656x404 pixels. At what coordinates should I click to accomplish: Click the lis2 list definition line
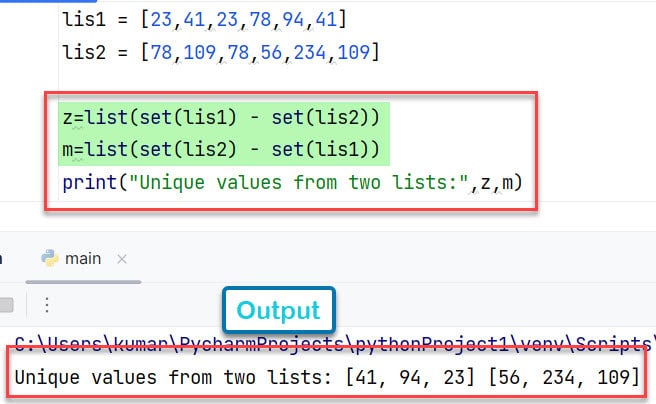click(x=221, y=52)
